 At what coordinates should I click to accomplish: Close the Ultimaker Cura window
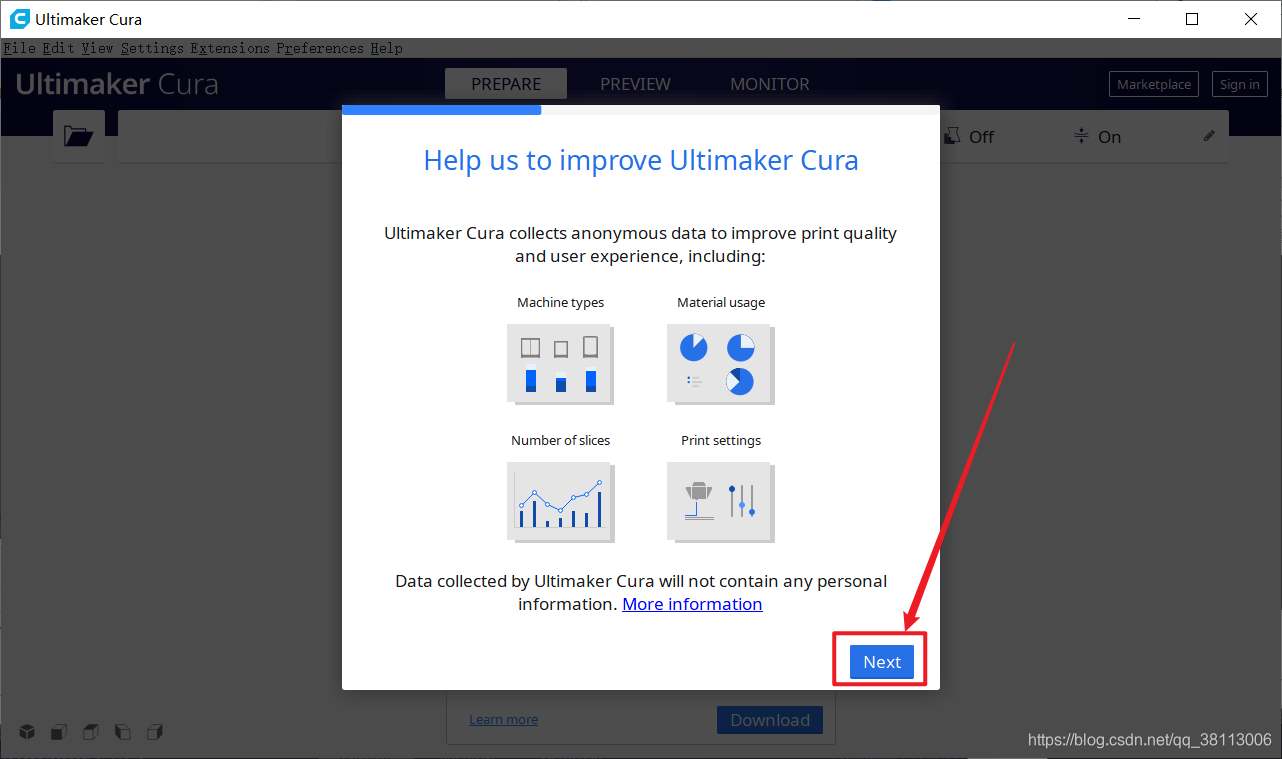click(1251, 19)
